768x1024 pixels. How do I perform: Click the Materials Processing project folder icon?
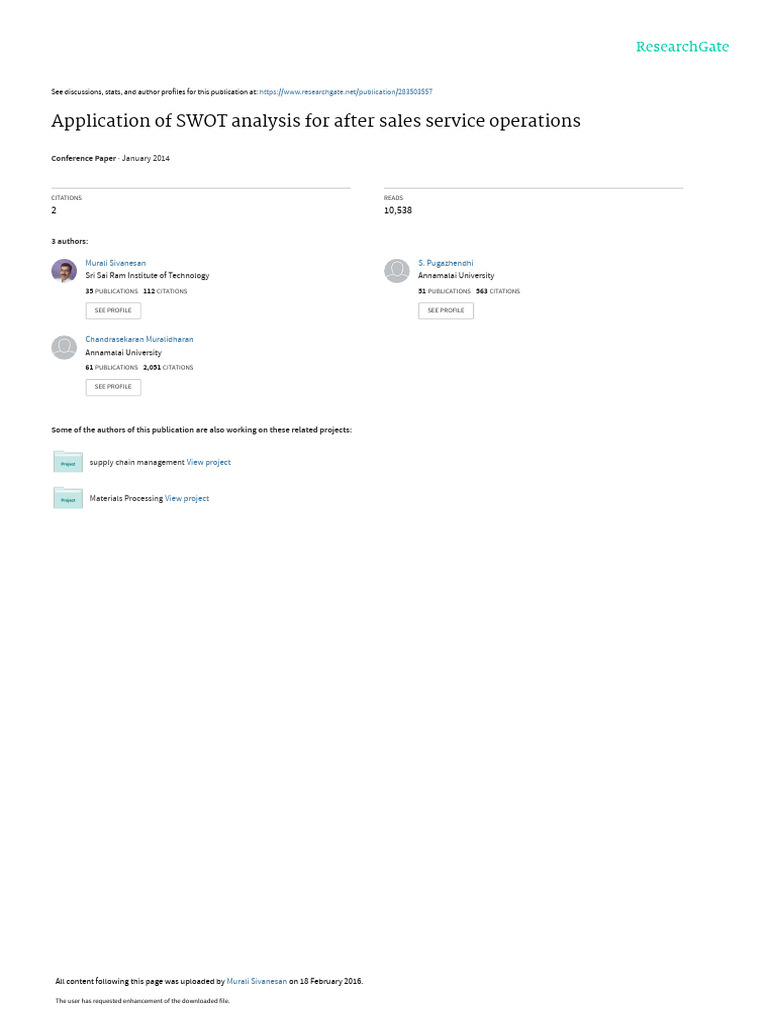tap(68, 498)
